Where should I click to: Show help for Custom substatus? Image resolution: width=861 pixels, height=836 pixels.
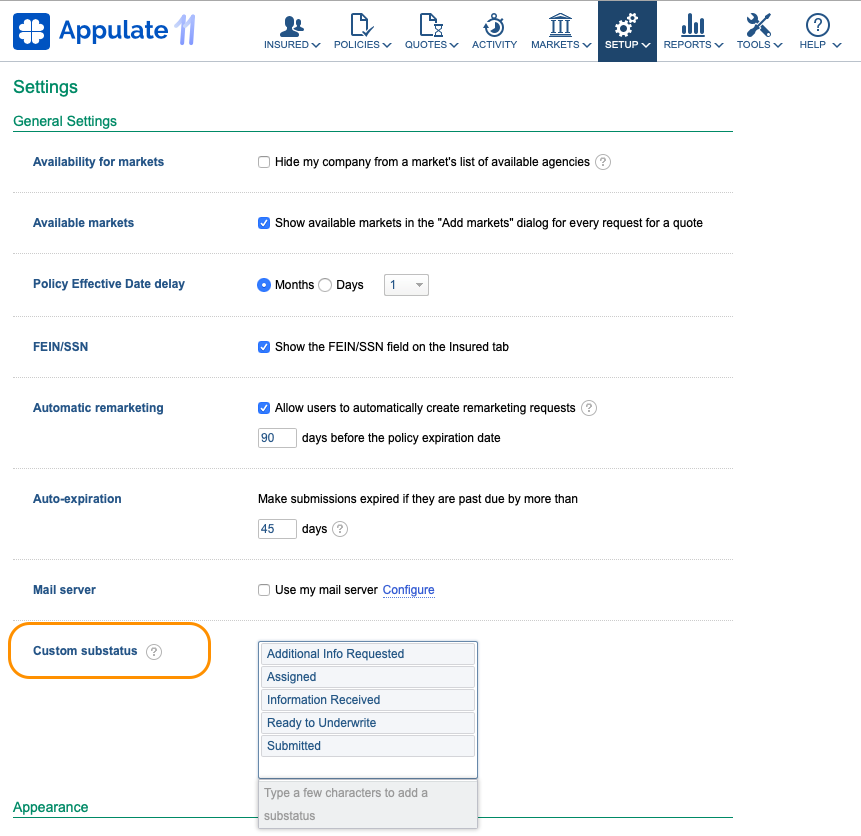(154, 652)
